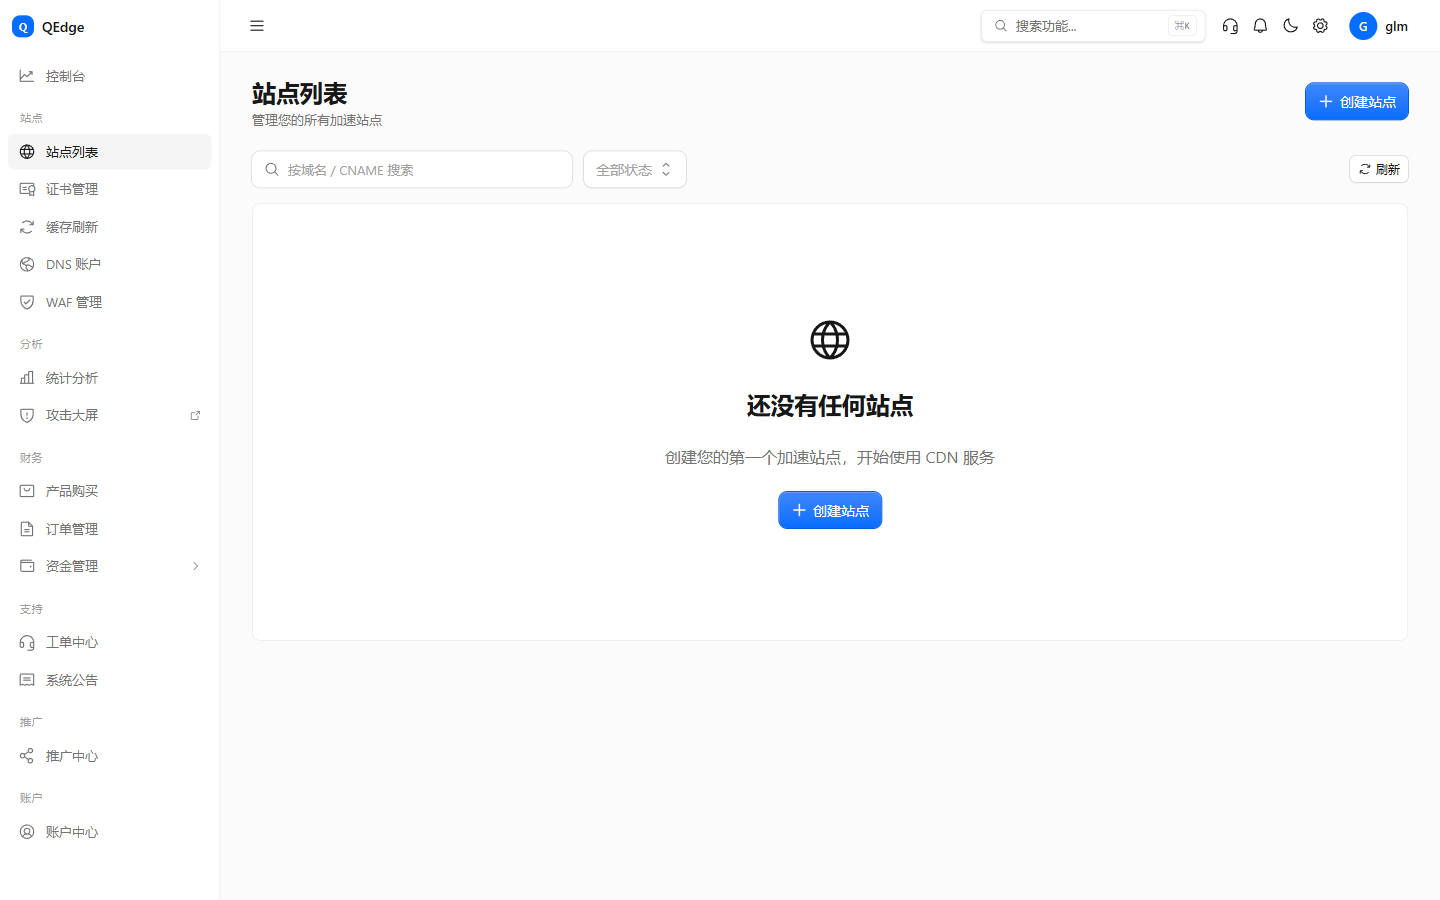Click the icon beside DNS 账户
Screen dimensions: 1440x900
pos(27,264)
